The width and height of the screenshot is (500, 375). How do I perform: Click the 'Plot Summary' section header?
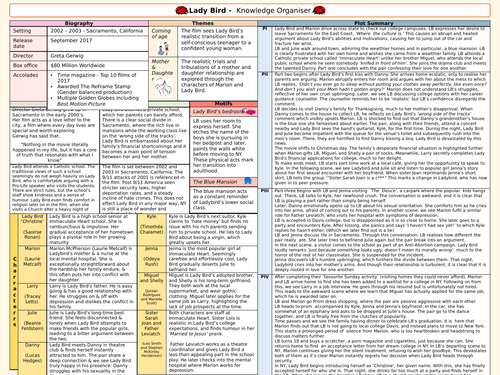(x=374, y=23)
